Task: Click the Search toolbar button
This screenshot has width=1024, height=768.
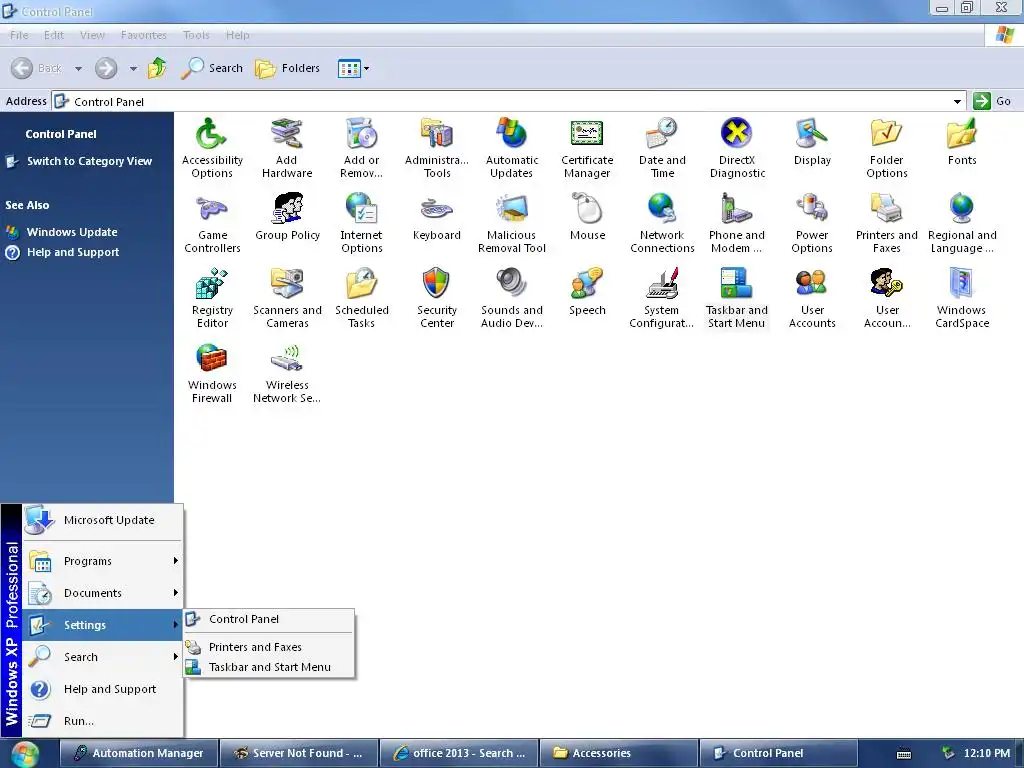Action: point(212,68)
